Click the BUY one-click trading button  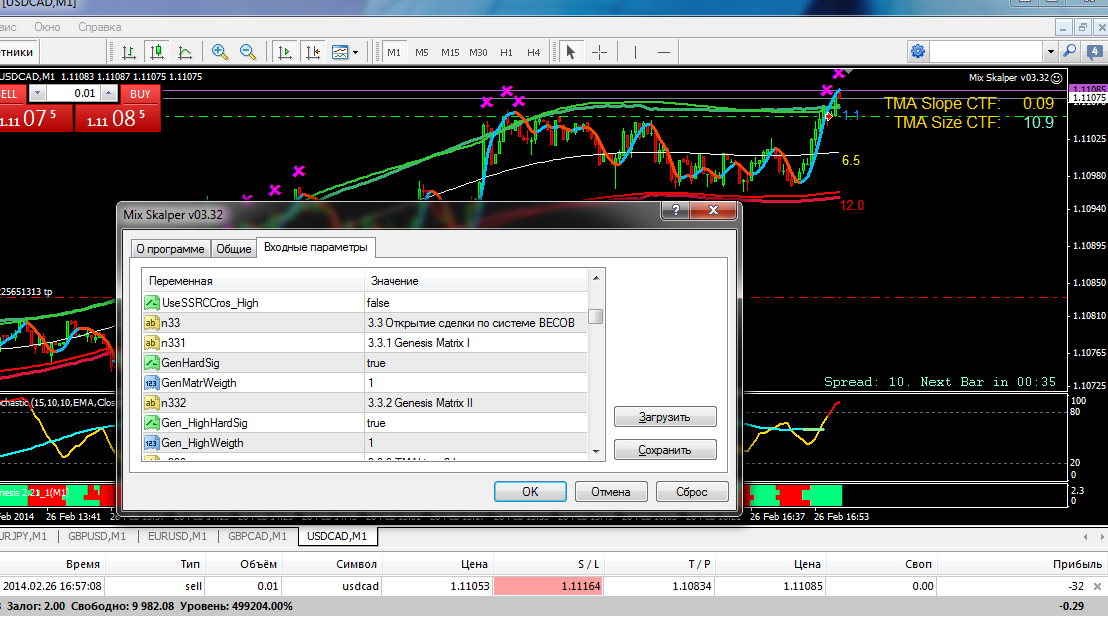click(140, 94)
